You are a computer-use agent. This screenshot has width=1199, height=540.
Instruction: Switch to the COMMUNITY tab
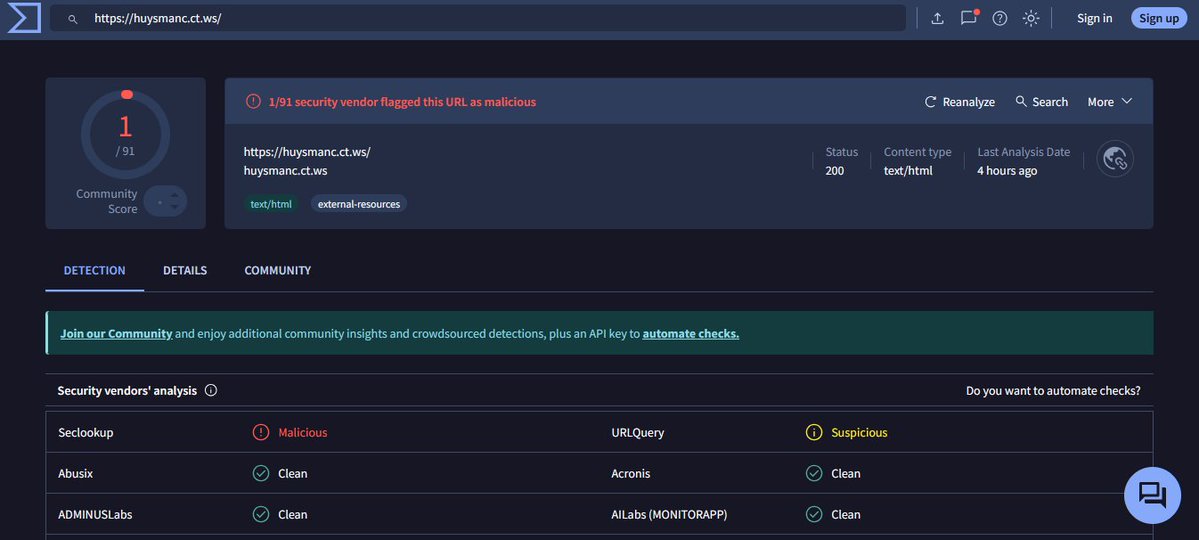click(278, 271)
